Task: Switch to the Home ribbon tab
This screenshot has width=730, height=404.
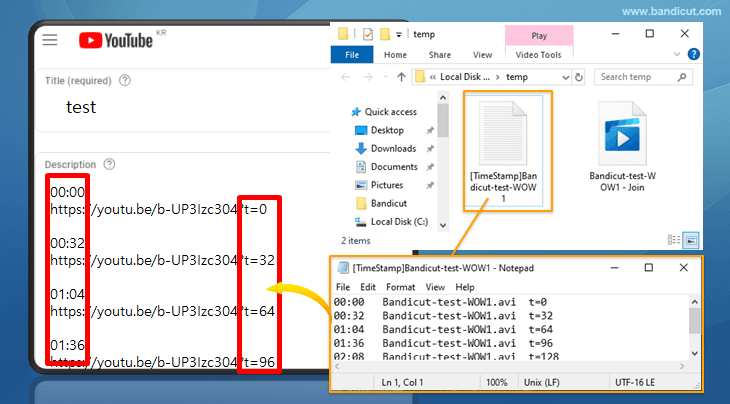Action: tap(395, 55)
